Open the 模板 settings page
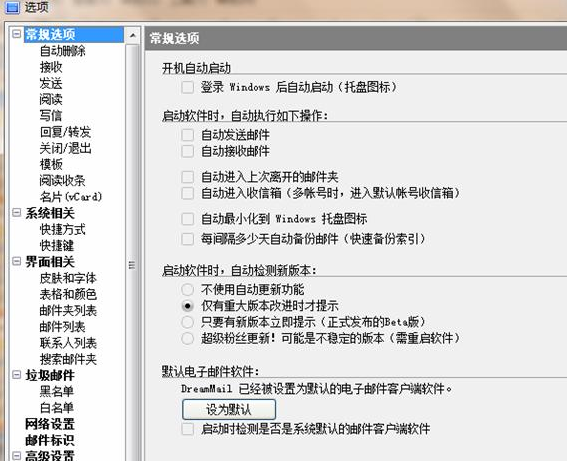567x461 pixels. pyautogui.click(x=51, y=165)
